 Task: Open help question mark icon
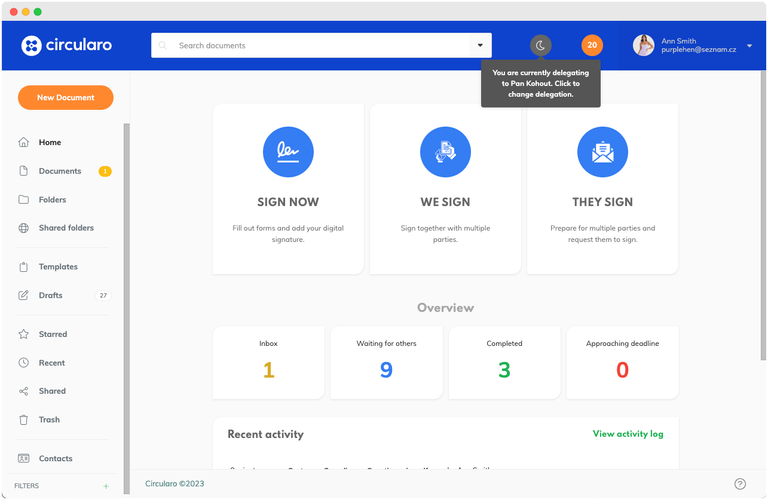point(740,484)
